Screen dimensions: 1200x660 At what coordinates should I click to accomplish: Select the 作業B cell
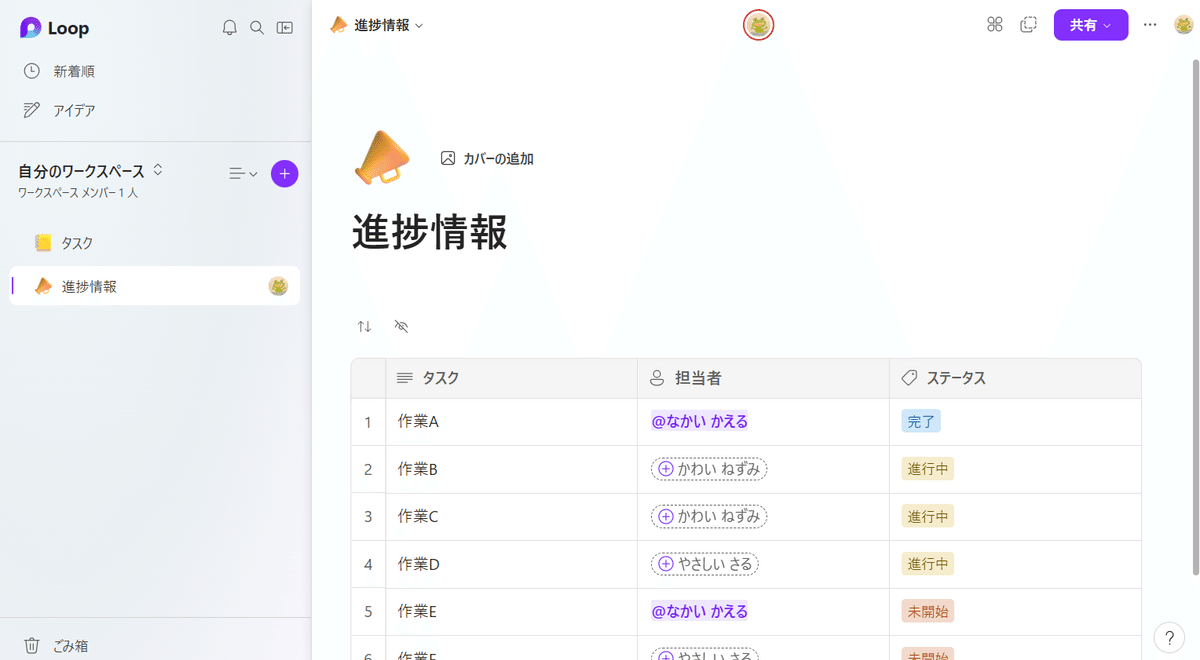click(x=511, y=469)
